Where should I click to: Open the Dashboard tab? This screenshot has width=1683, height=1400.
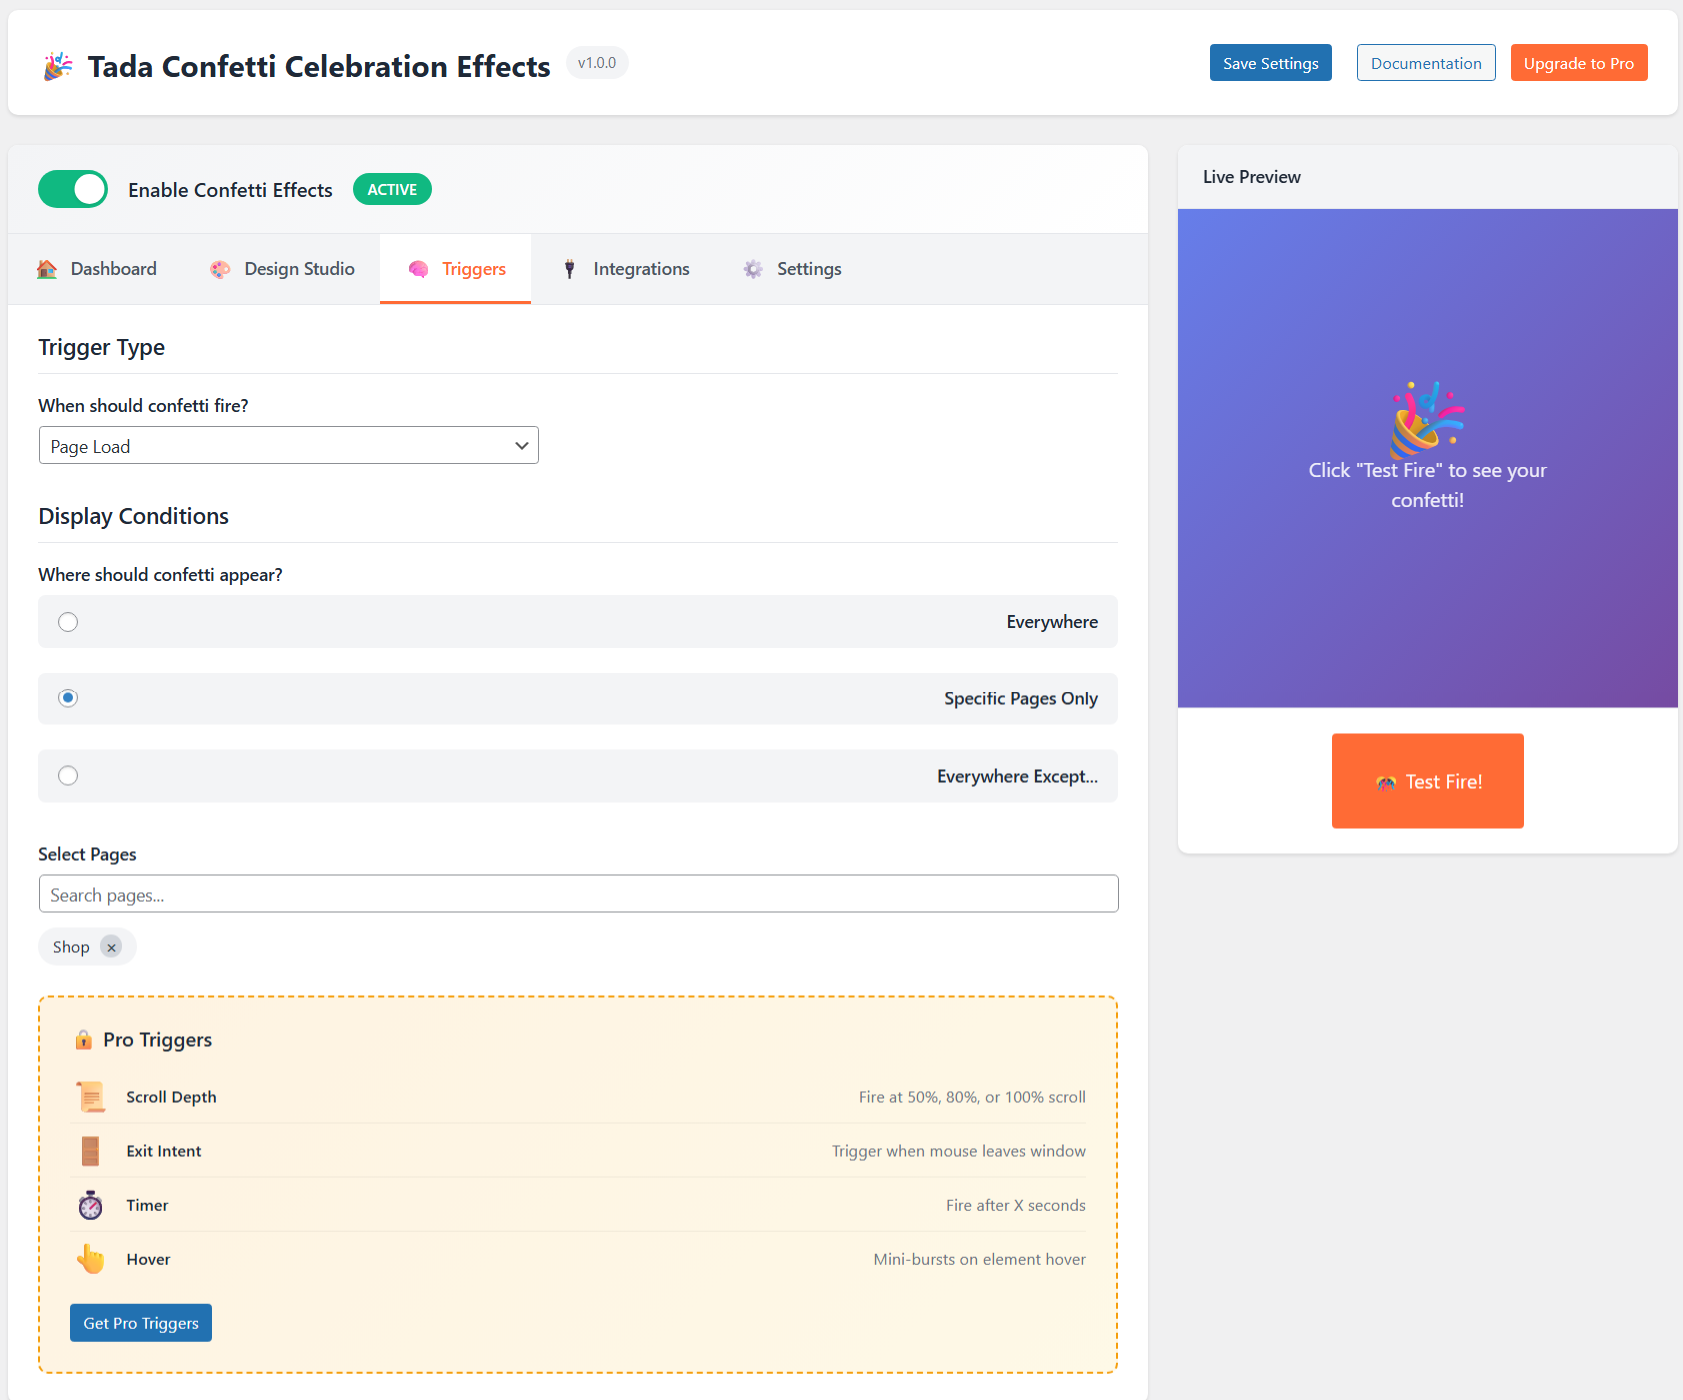point(97,269)
